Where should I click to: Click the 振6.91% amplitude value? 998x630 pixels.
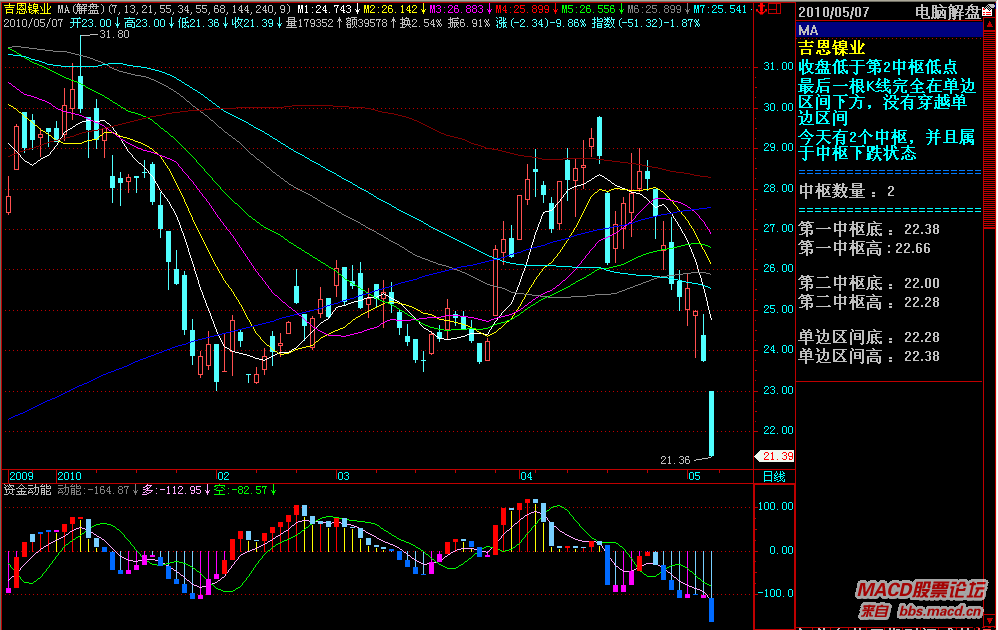point(468,23)
